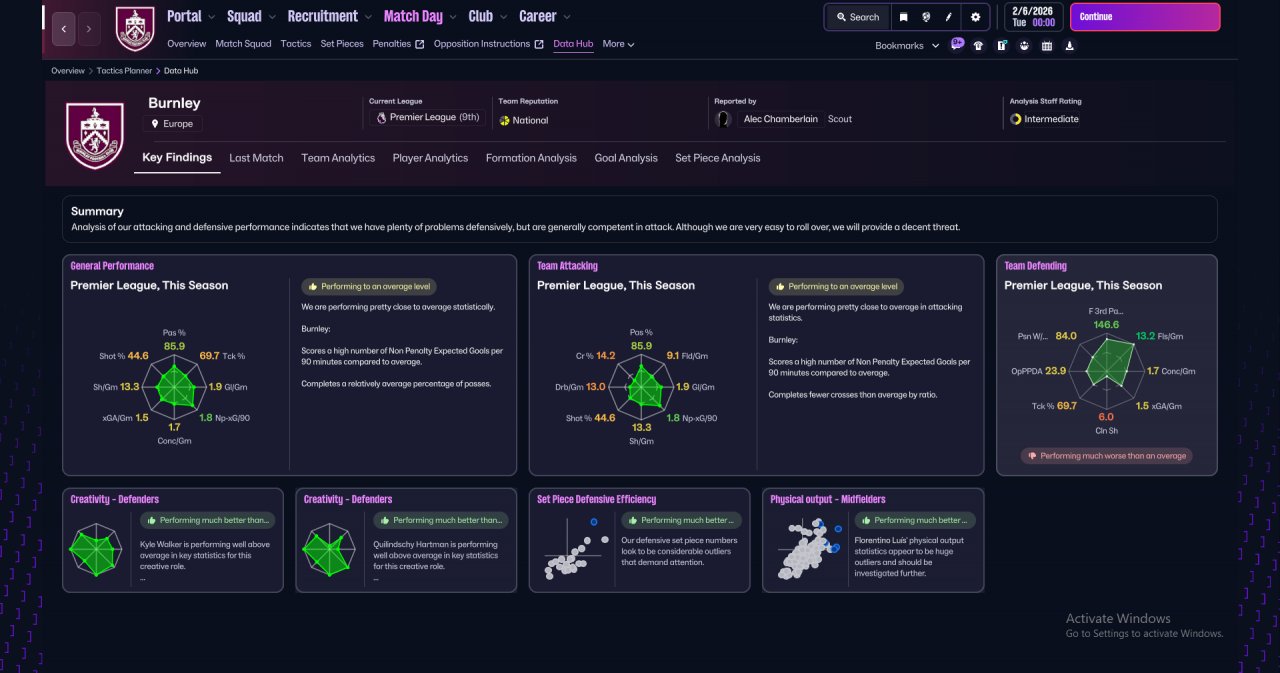
Task: Open Match Squad submenu item
Action: 243,44
